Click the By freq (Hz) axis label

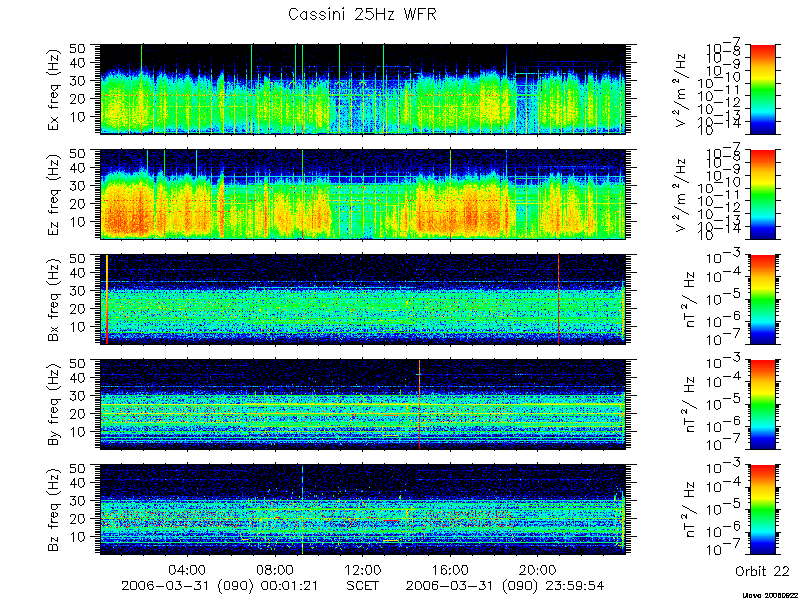(55, 405)
